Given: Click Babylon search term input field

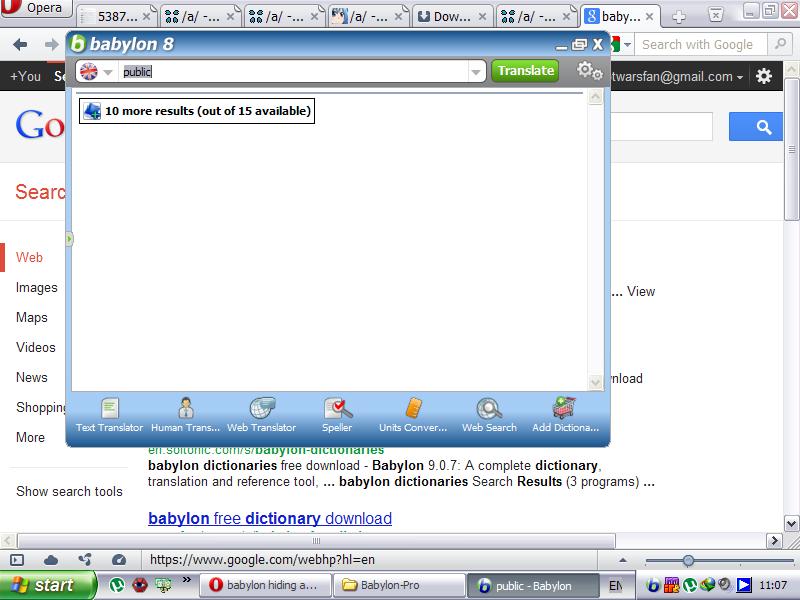Looking at the screenshot, I should point(293,71).
